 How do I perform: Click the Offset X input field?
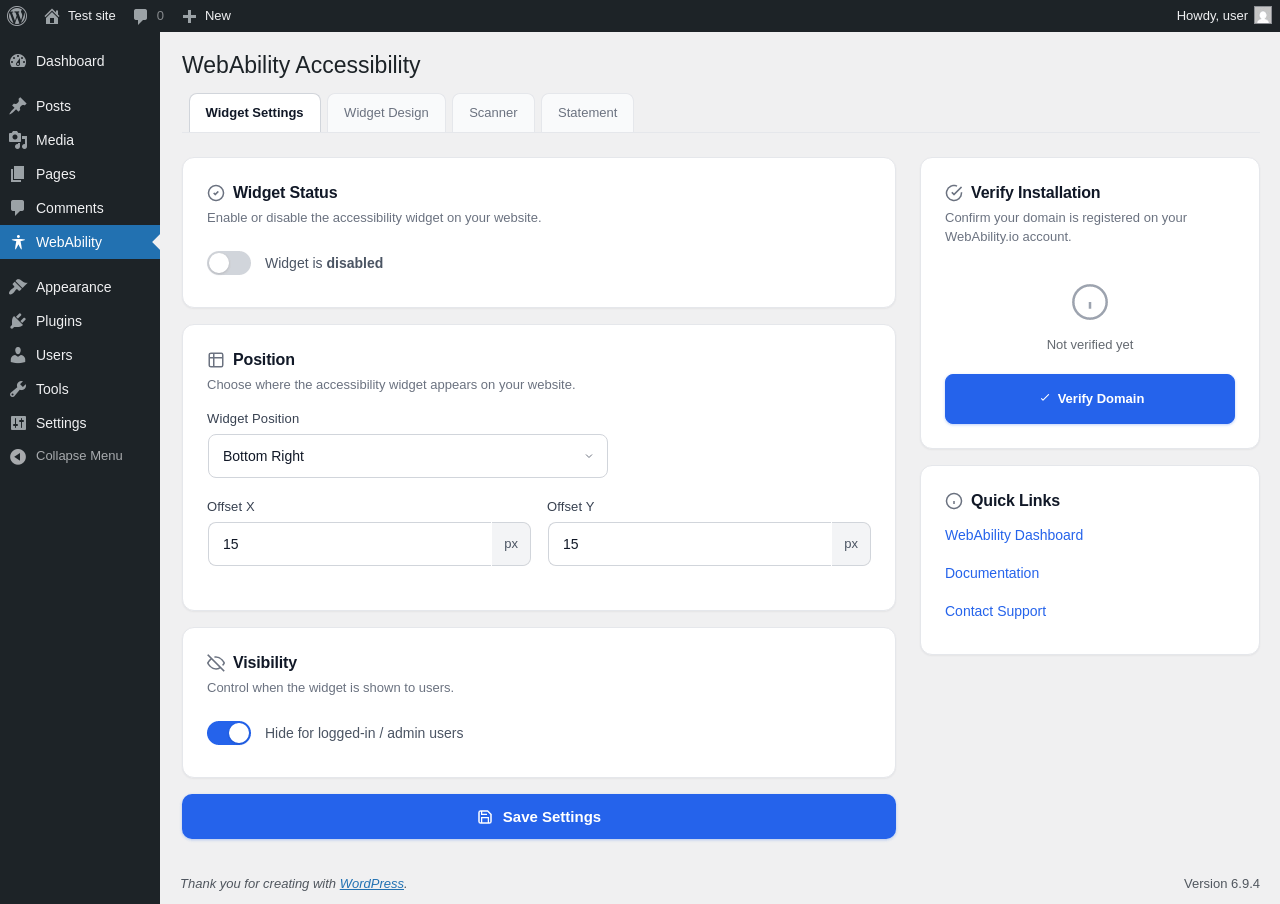350,544
